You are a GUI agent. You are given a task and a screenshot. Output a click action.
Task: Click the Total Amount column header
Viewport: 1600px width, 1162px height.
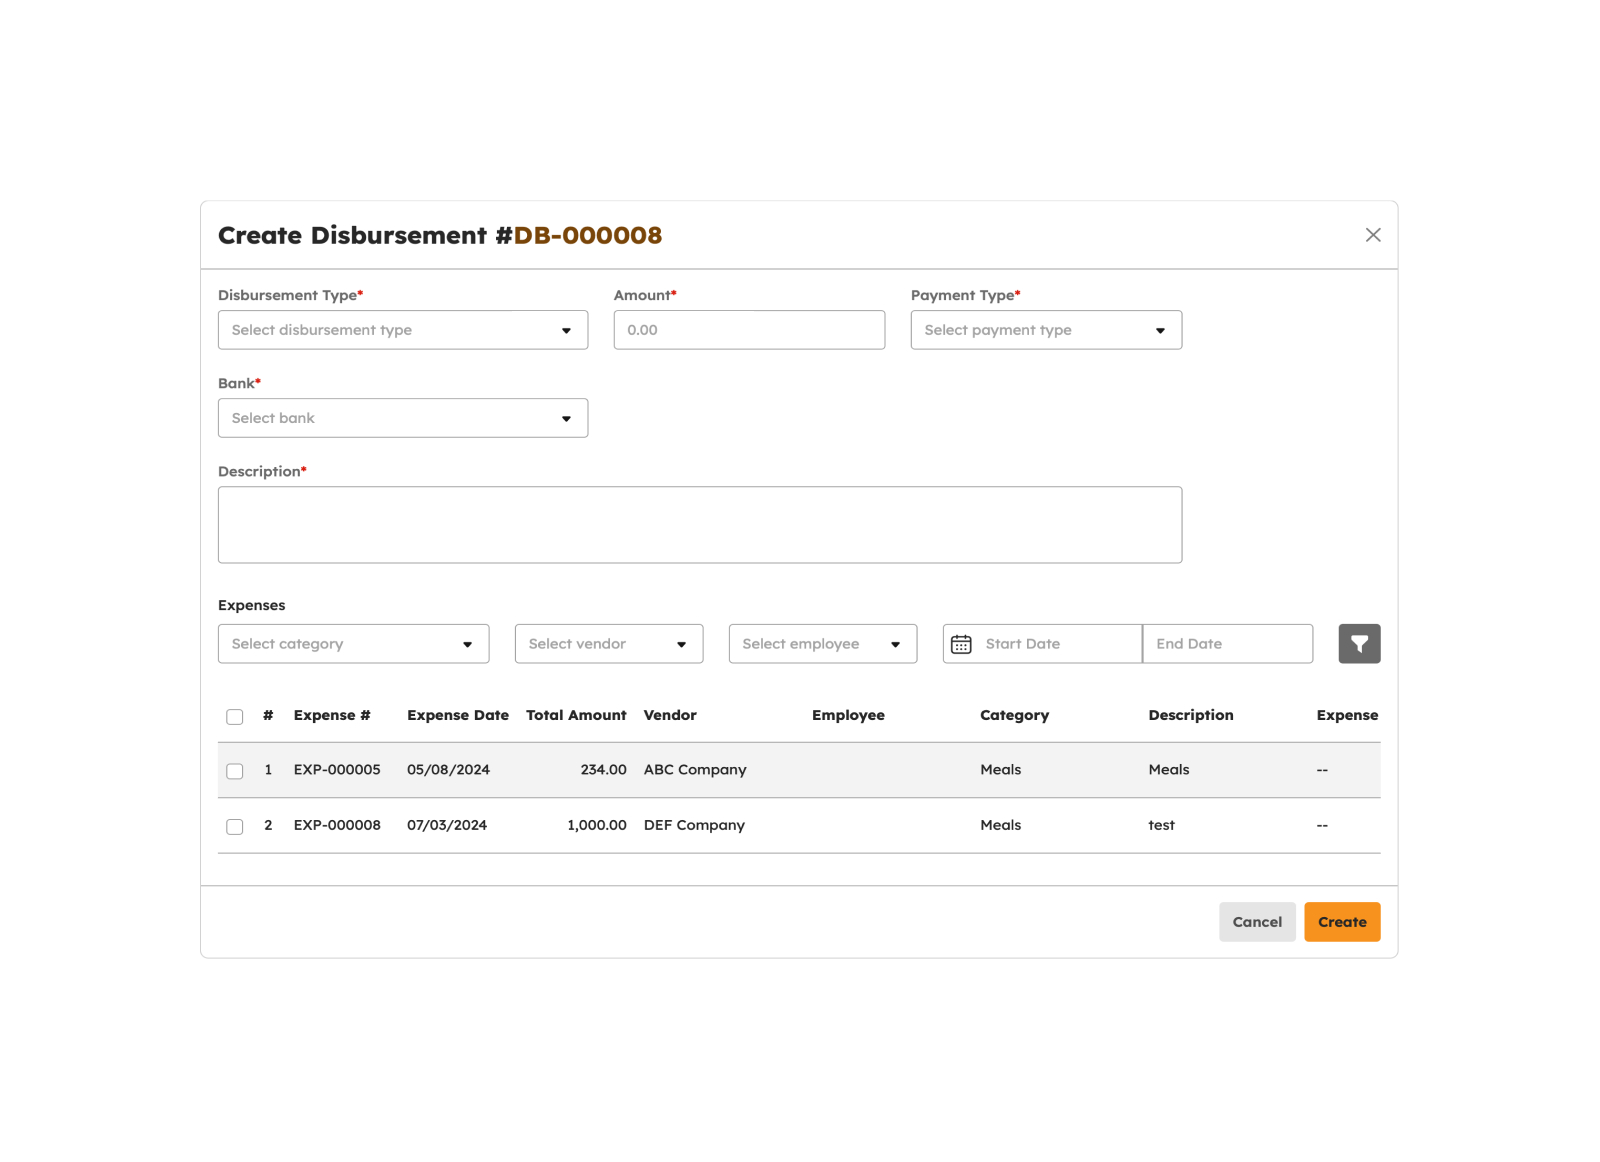click(576, 715)
